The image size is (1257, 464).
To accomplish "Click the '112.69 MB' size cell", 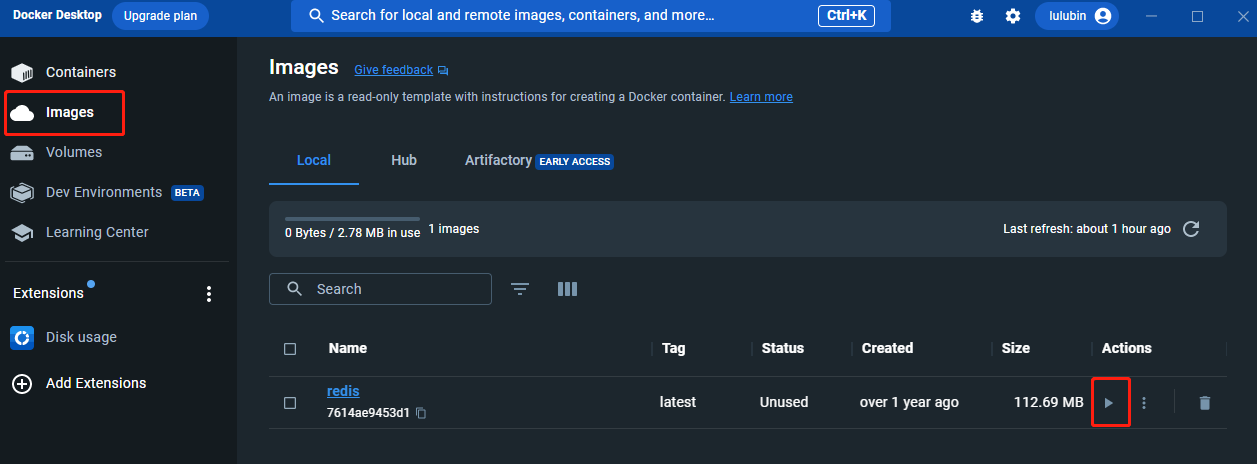I will tap(1049, 402).
